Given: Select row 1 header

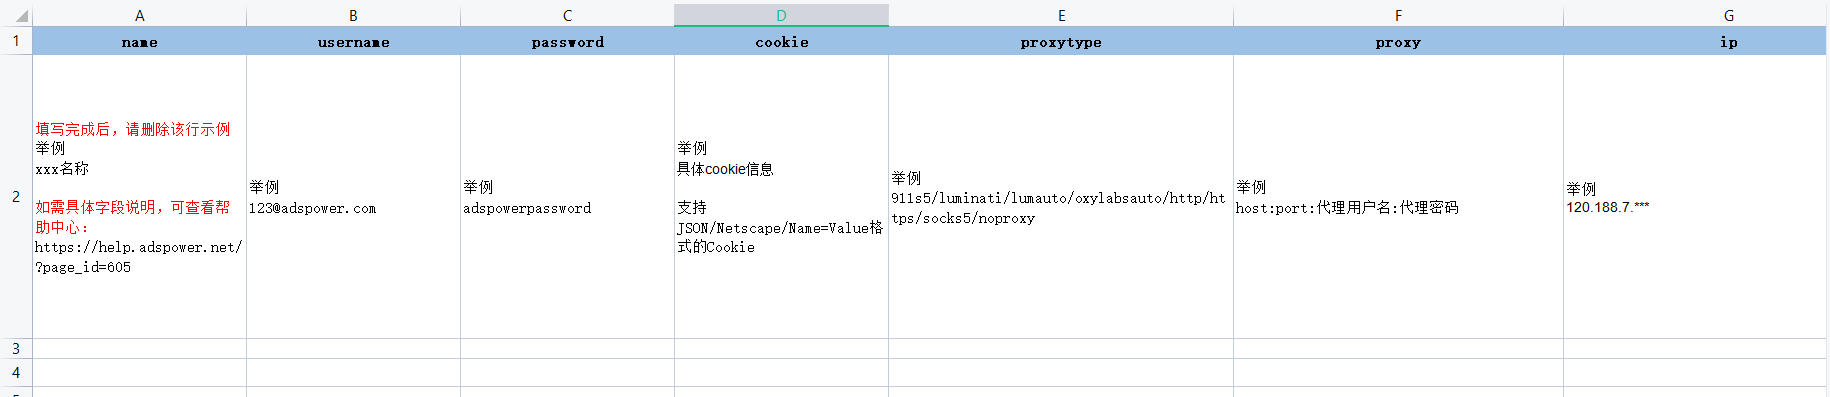Looking at the screenshot, I should click(16, 41).
